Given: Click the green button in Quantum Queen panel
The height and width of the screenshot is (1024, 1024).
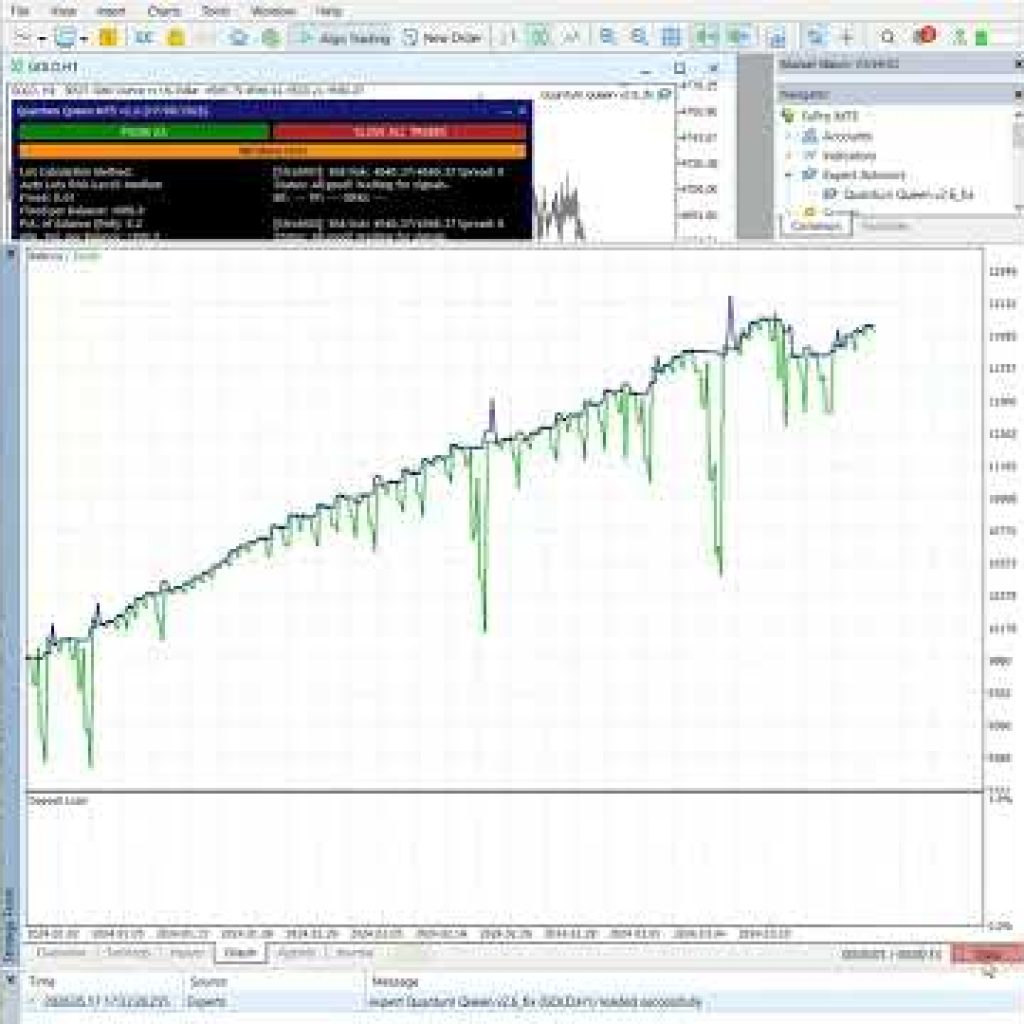Looking at the screenshot, I should pyautogui.click(x=144, y=132).
